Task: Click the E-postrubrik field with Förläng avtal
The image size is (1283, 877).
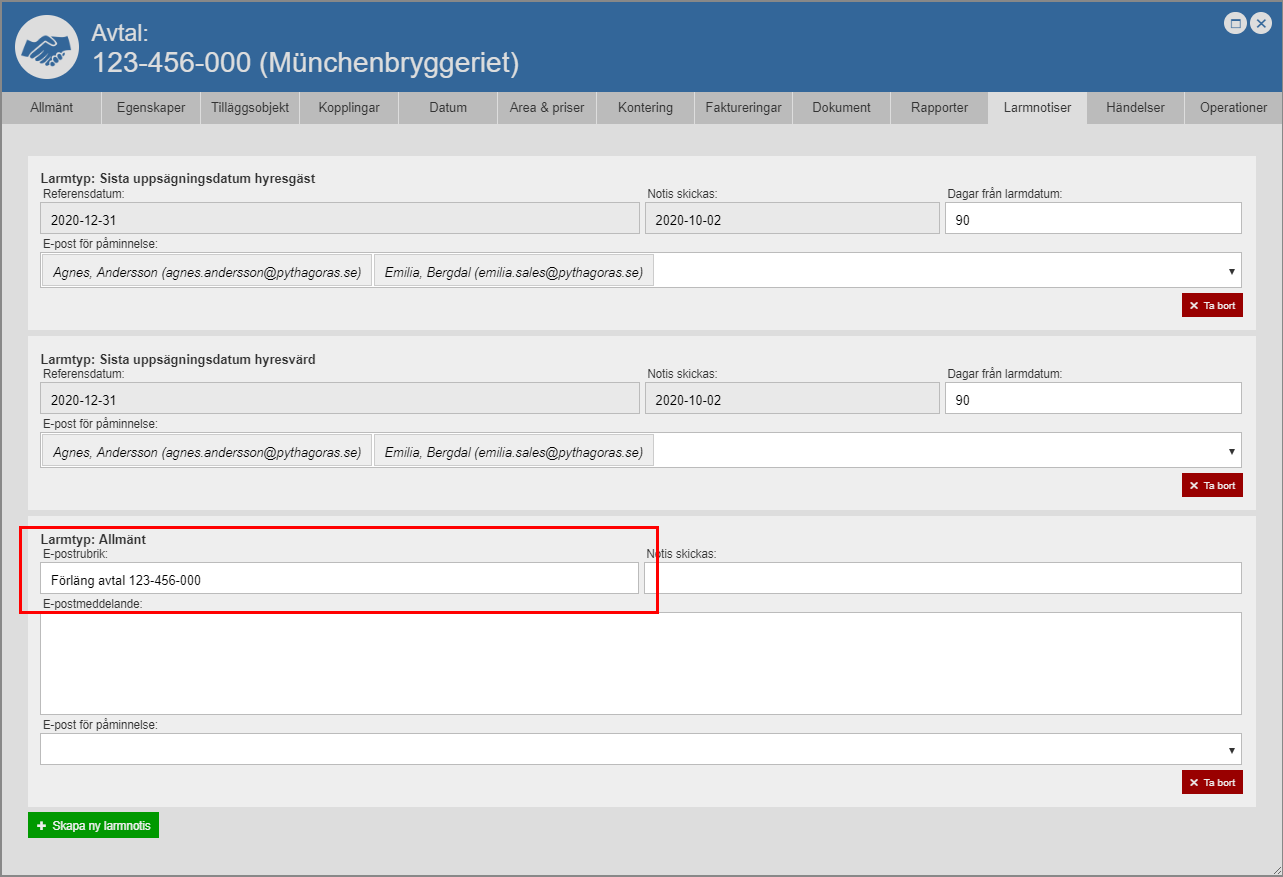Action: (x=339, y=579)
